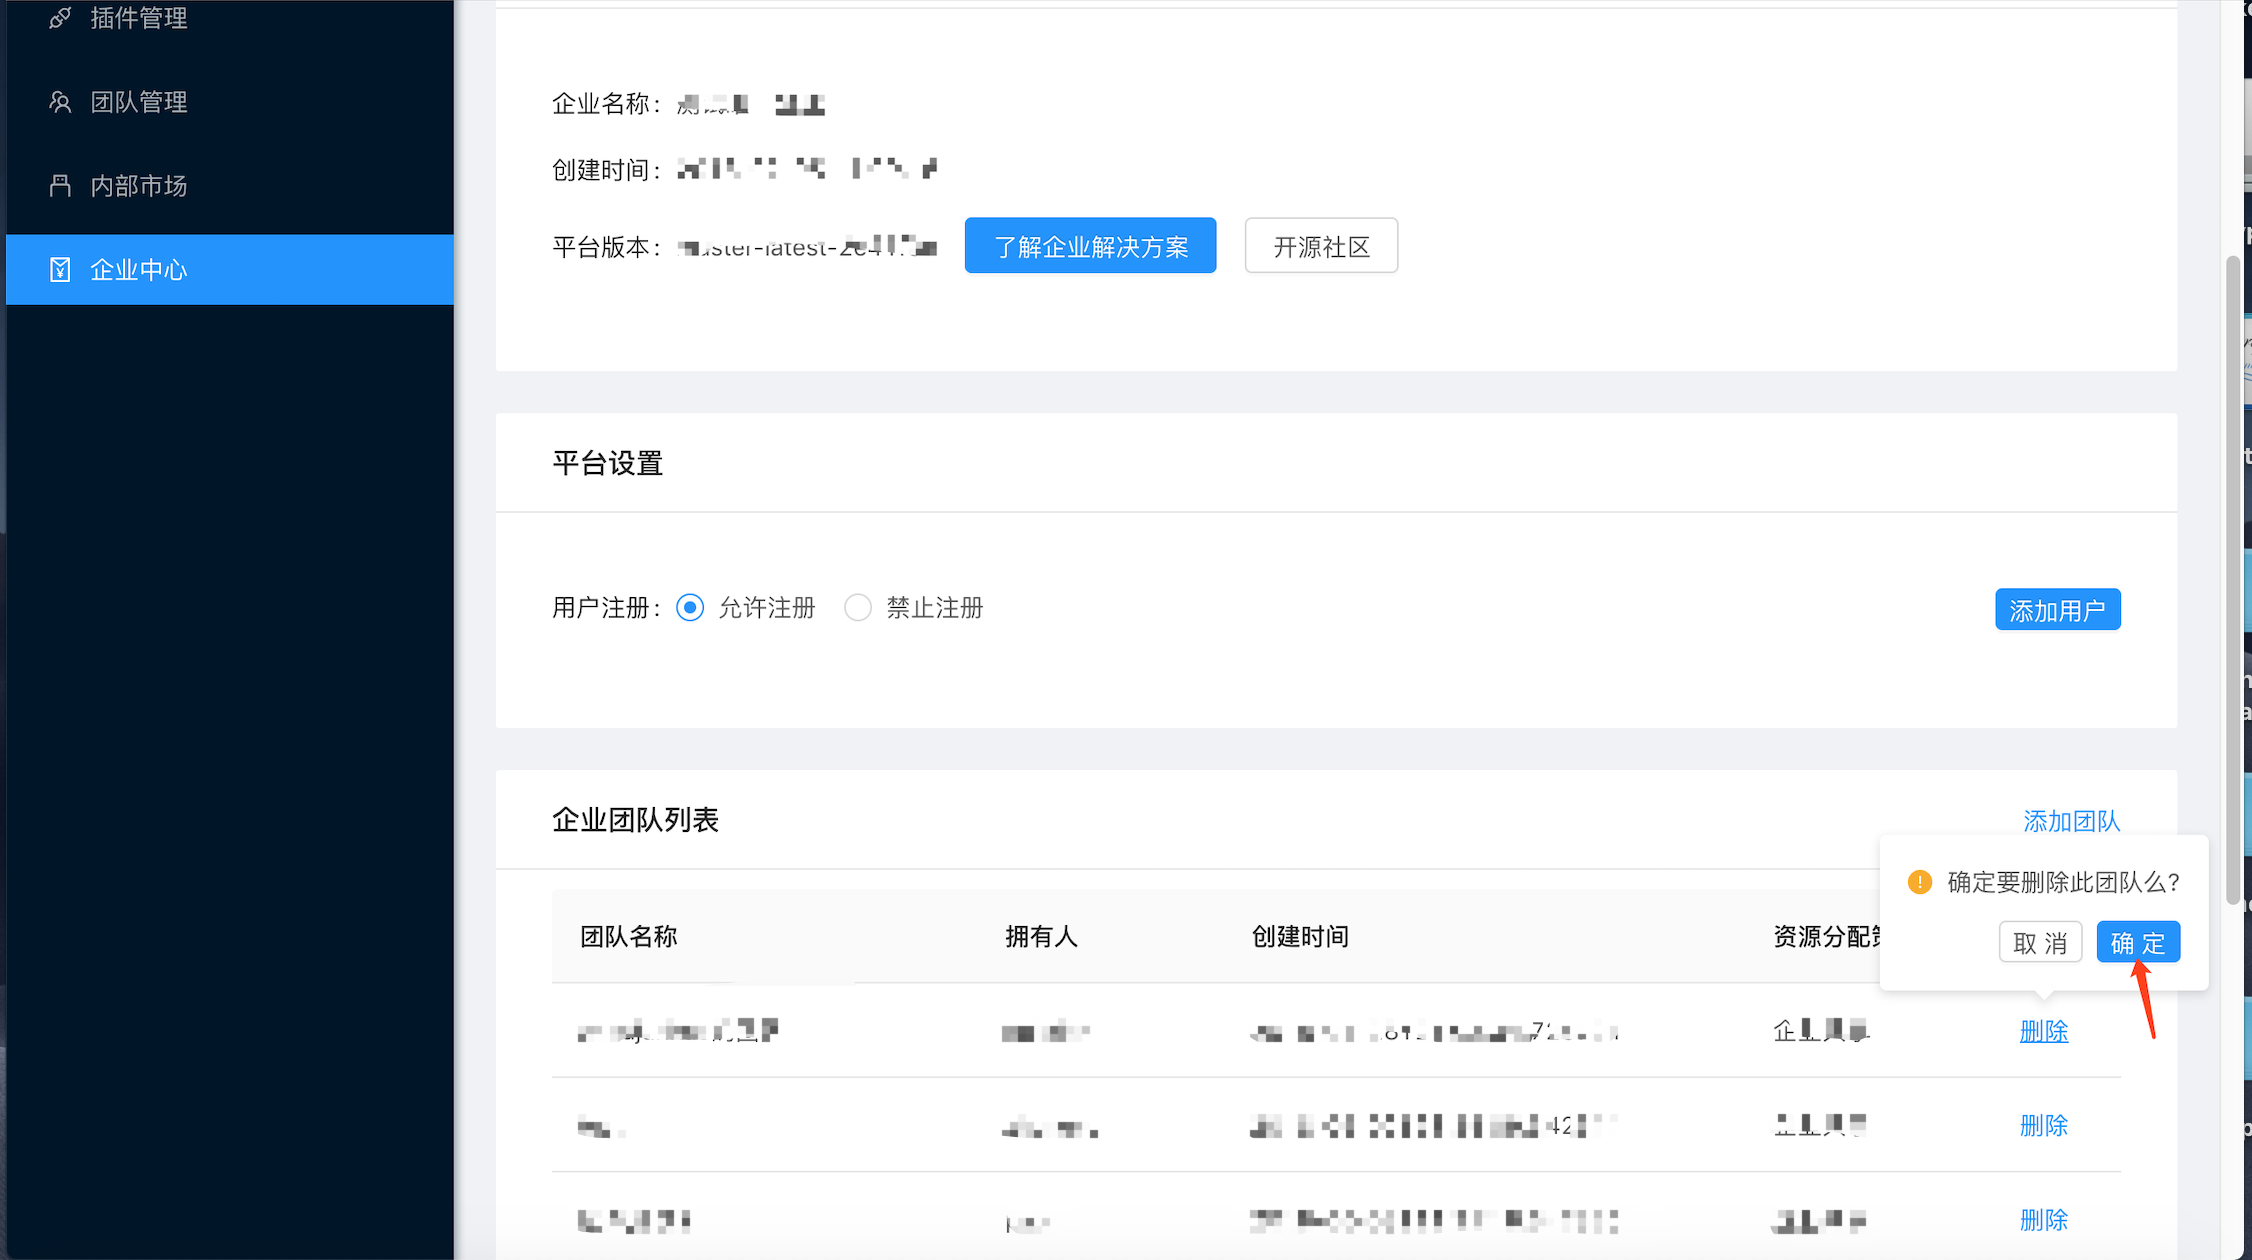This screenshot has height=1260, width=2252.
Task: Click 删除 link in second team row
Action: point(2044,1126)
